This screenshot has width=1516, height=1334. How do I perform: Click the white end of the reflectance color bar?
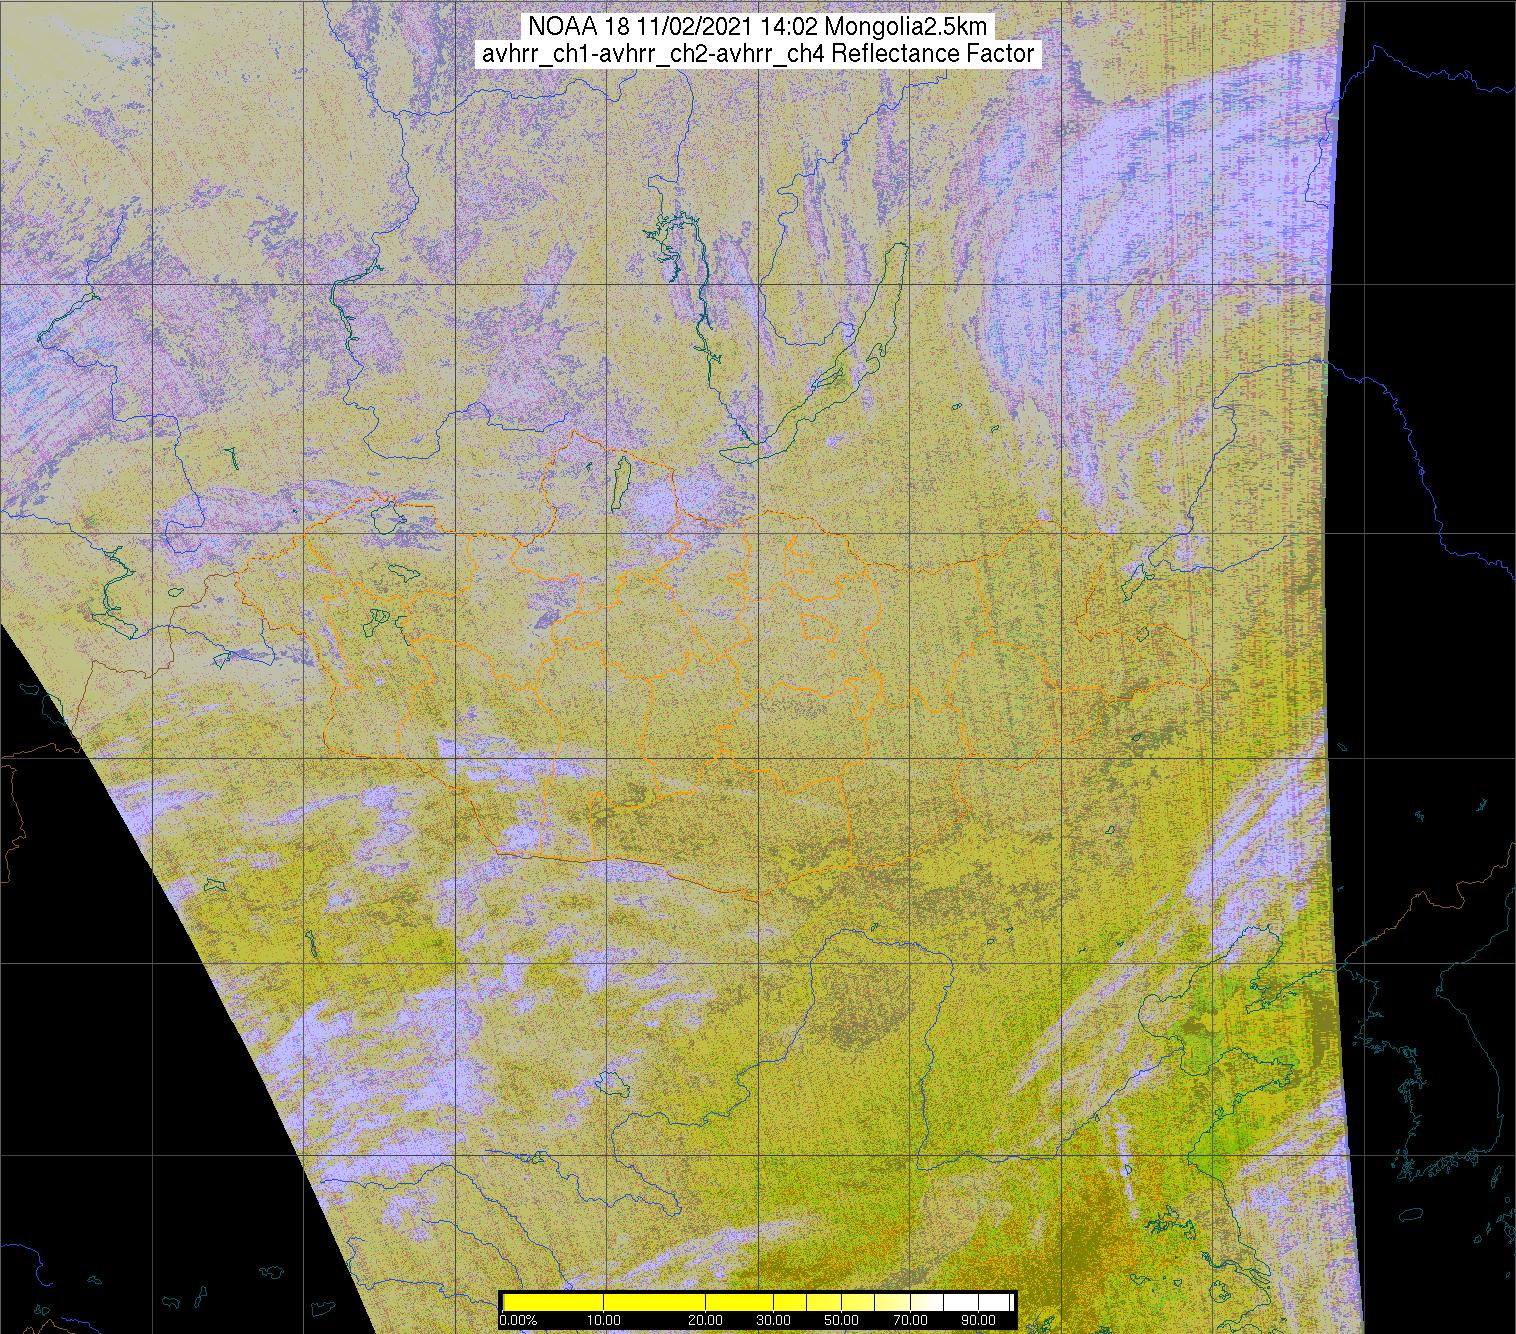(995, 1302)
